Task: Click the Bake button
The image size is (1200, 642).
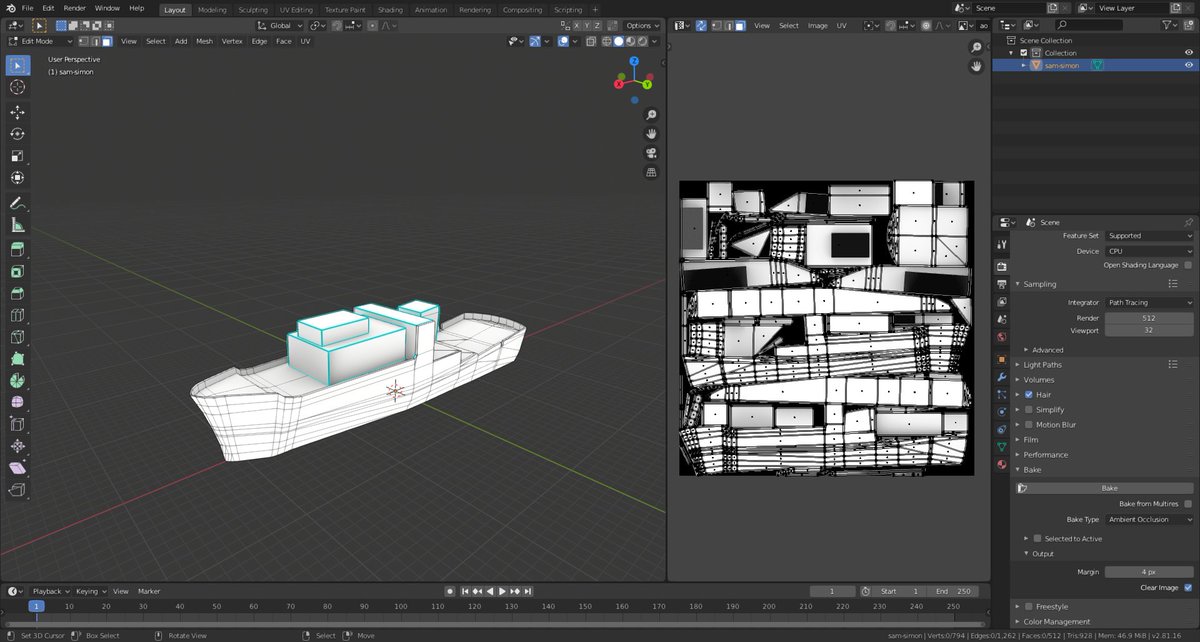Action: click(x=1105, y=488)
